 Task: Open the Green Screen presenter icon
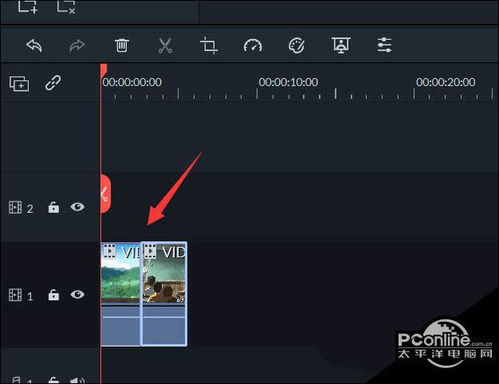[341, 45]
